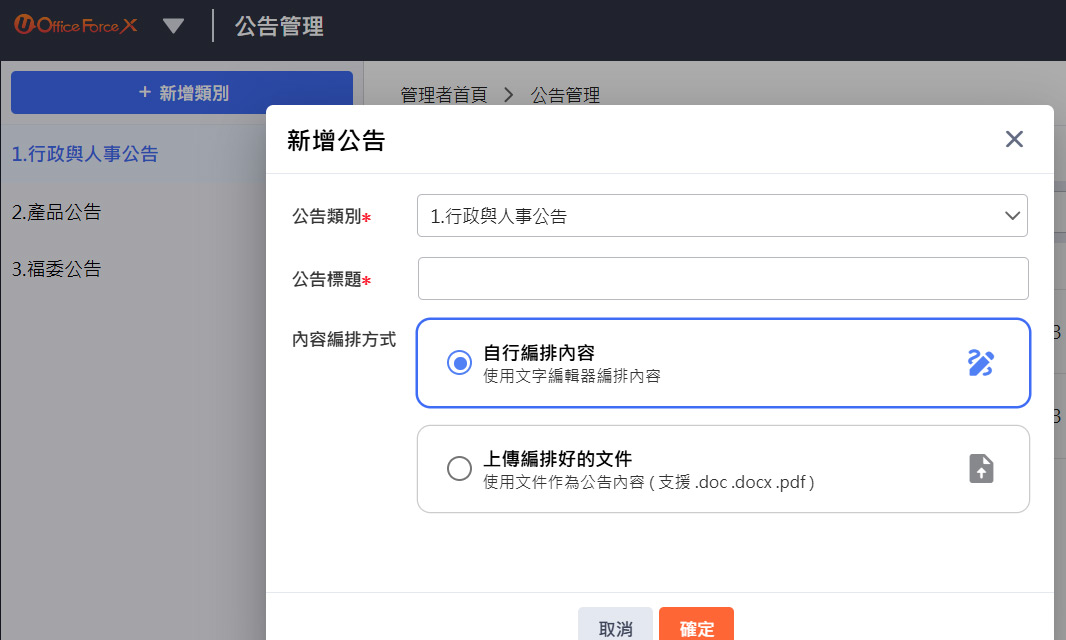
Task: Open the dropdown triangle beside OfficeForceX logo
Action: pos(173,26)
